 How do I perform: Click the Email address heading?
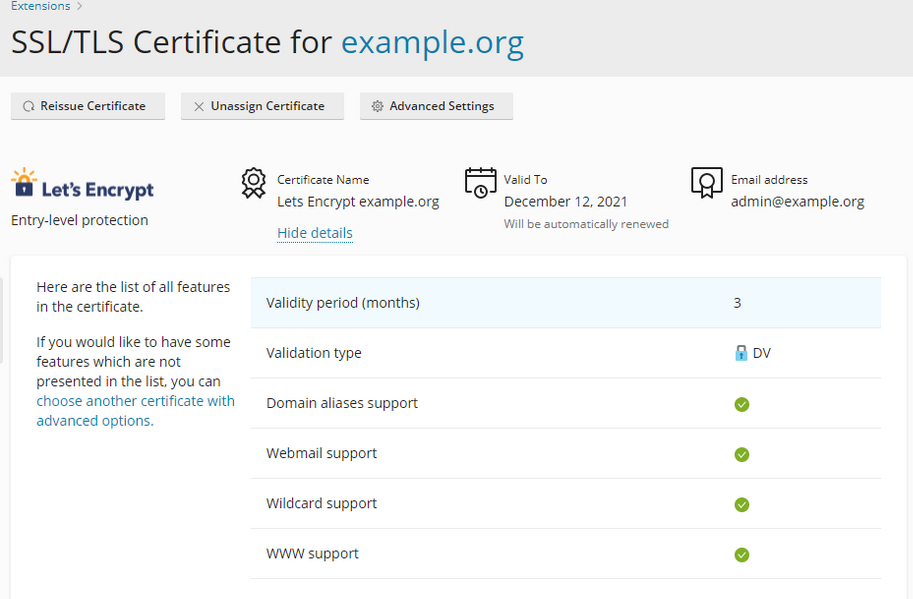pyautogui.click(x=769, y=180)
